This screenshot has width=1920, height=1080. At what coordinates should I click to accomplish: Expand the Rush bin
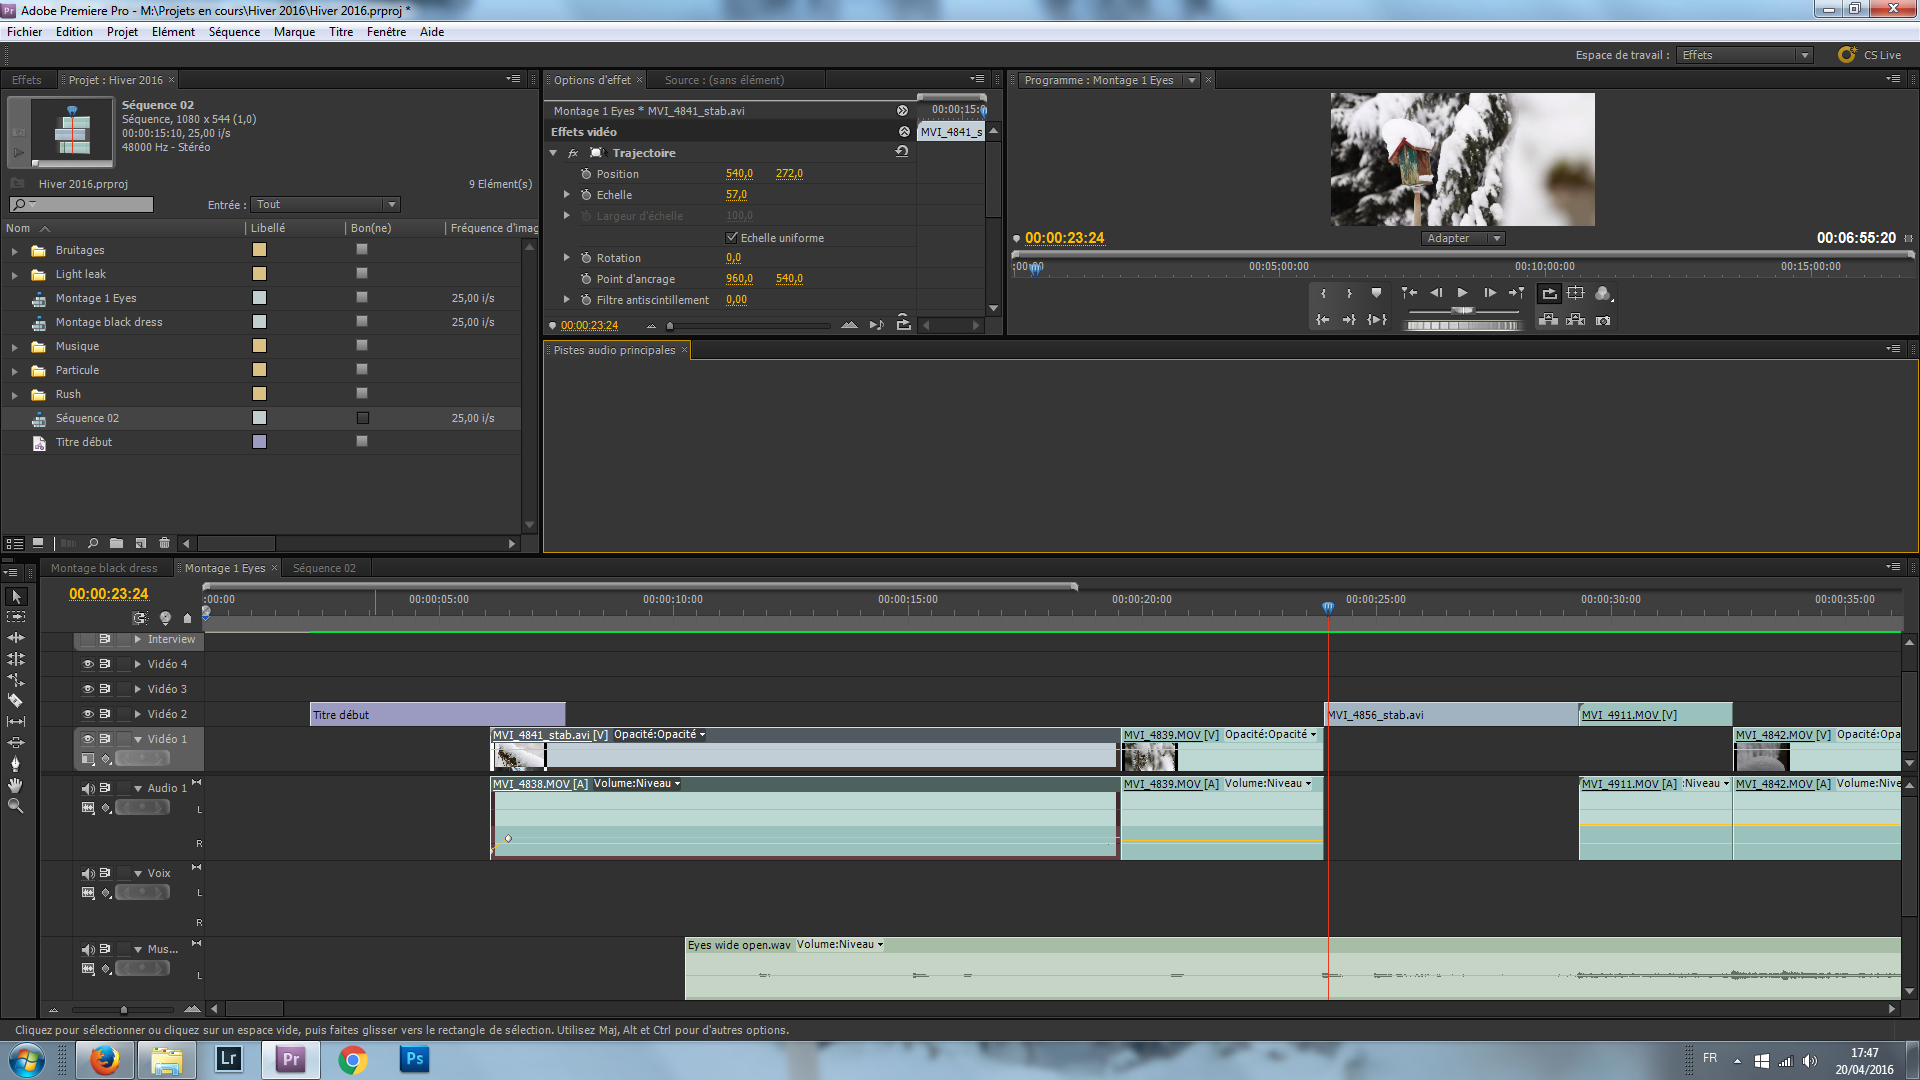click(15, 395)
